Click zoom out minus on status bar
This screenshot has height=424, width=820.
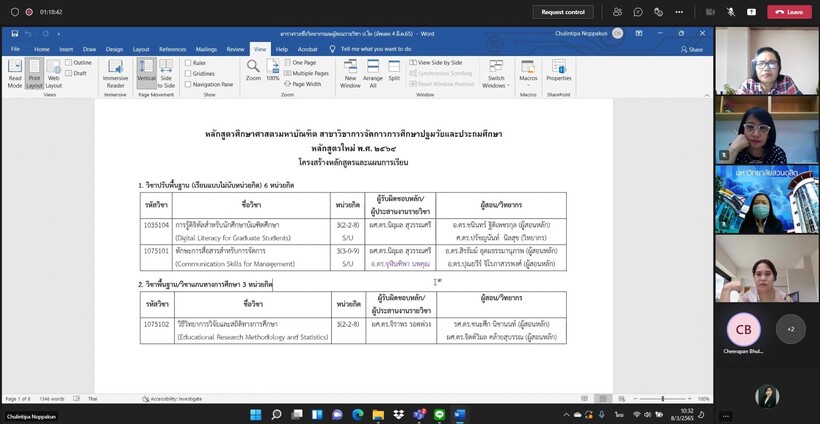(635, 399)
